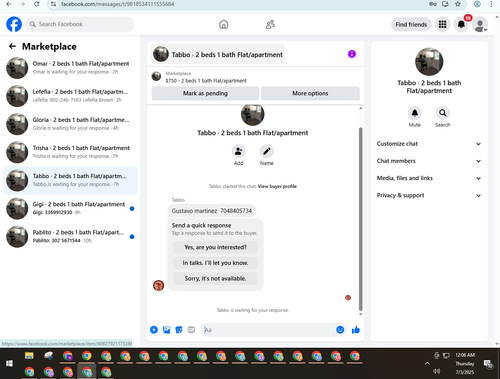Click the More options button
The image size is (500, 379).
[310, 93]
